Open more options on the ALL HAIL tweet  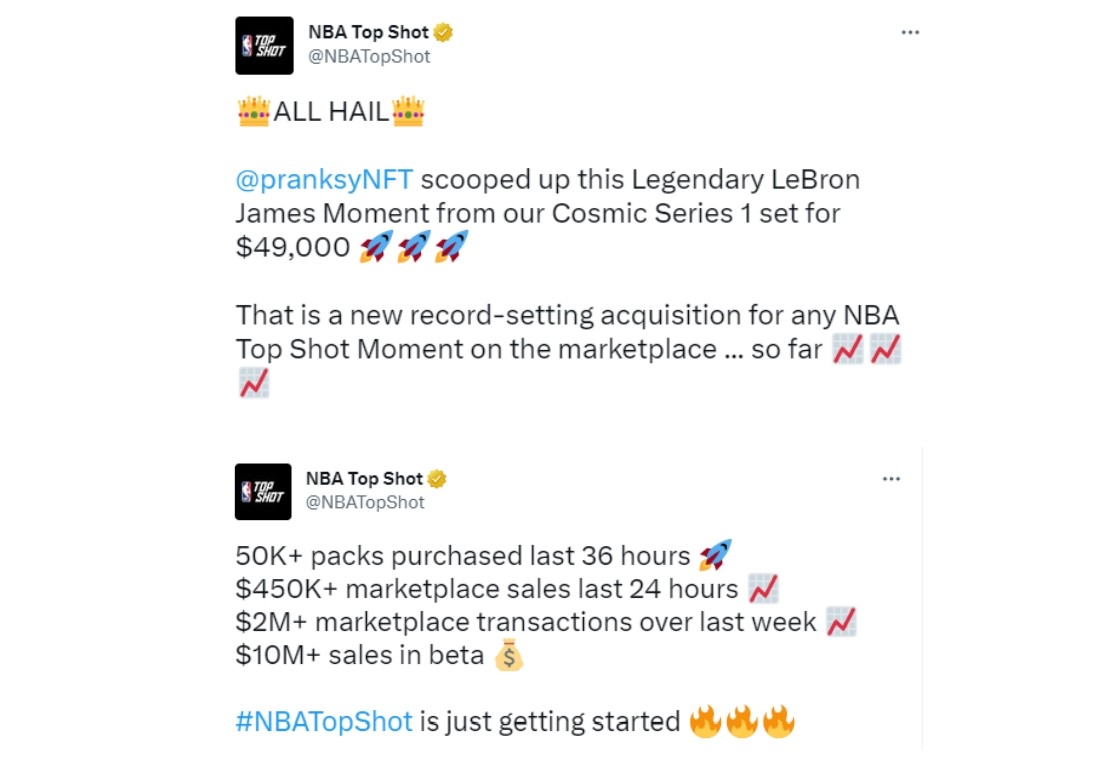(x=910, y=32)
